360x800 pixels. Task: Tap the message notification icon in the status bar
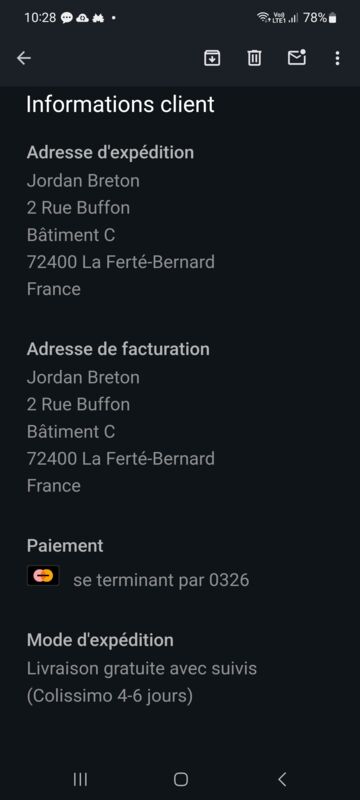coord(66,18)
